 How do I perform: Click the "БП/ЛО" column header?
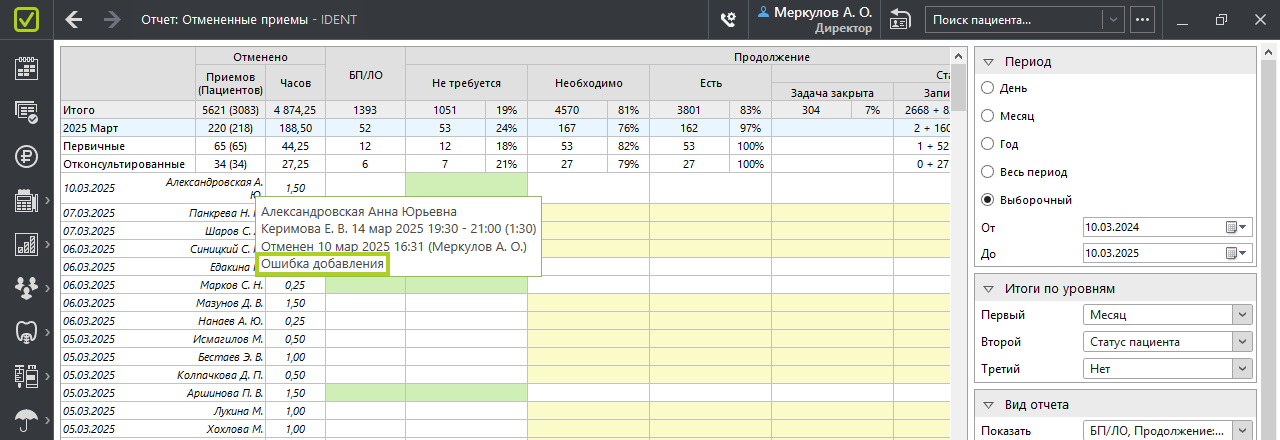pyautogui.click(x=365, y=73)
